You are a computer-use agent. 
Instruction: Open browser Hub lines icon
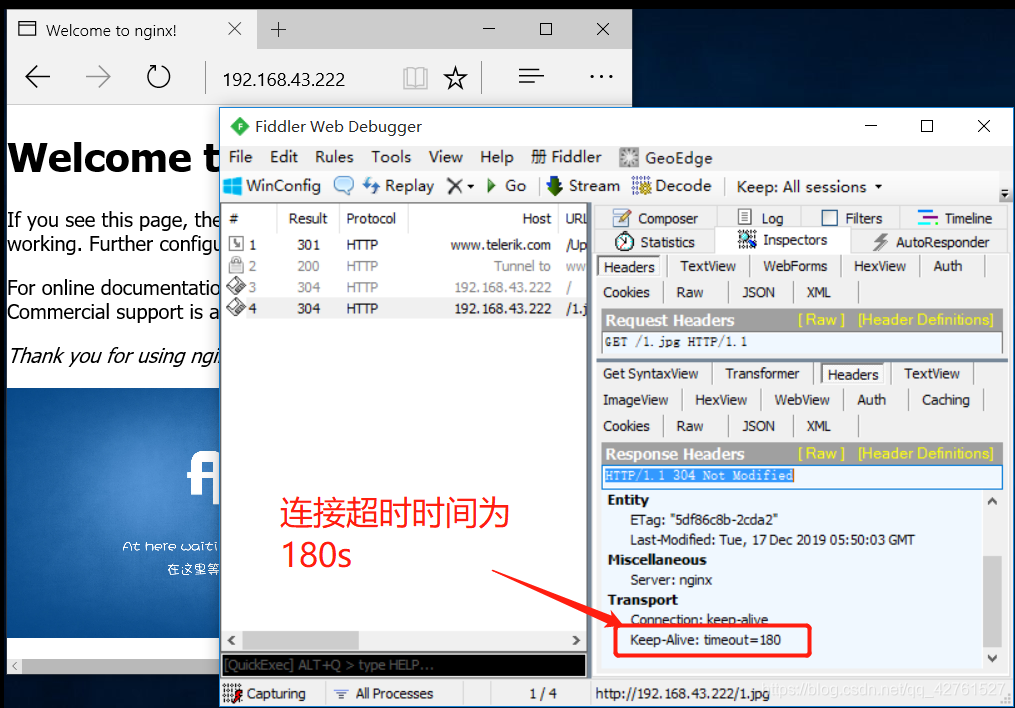coord(531,77)
